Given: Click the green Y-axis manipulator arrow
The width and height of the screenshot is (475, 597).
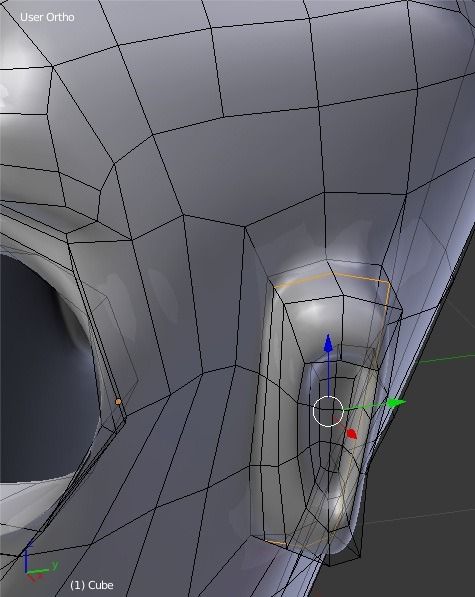Looking at the screenshot, I should coord(397,402).
